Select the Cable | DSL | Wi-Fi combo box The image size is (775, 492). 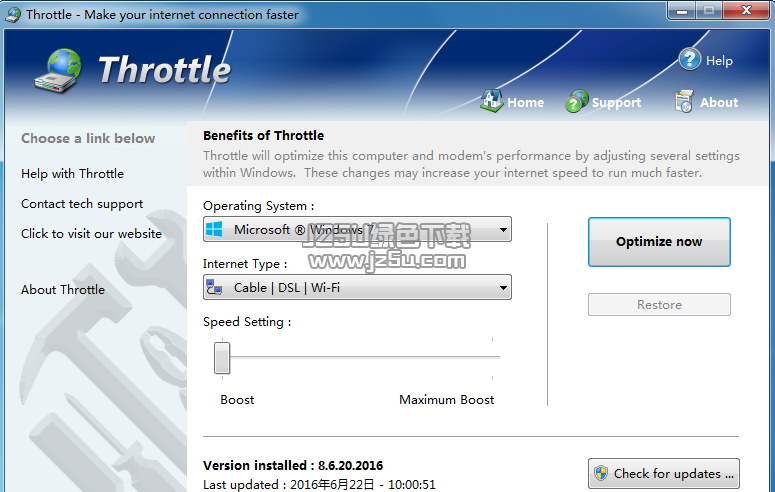[x=357, y=287]
